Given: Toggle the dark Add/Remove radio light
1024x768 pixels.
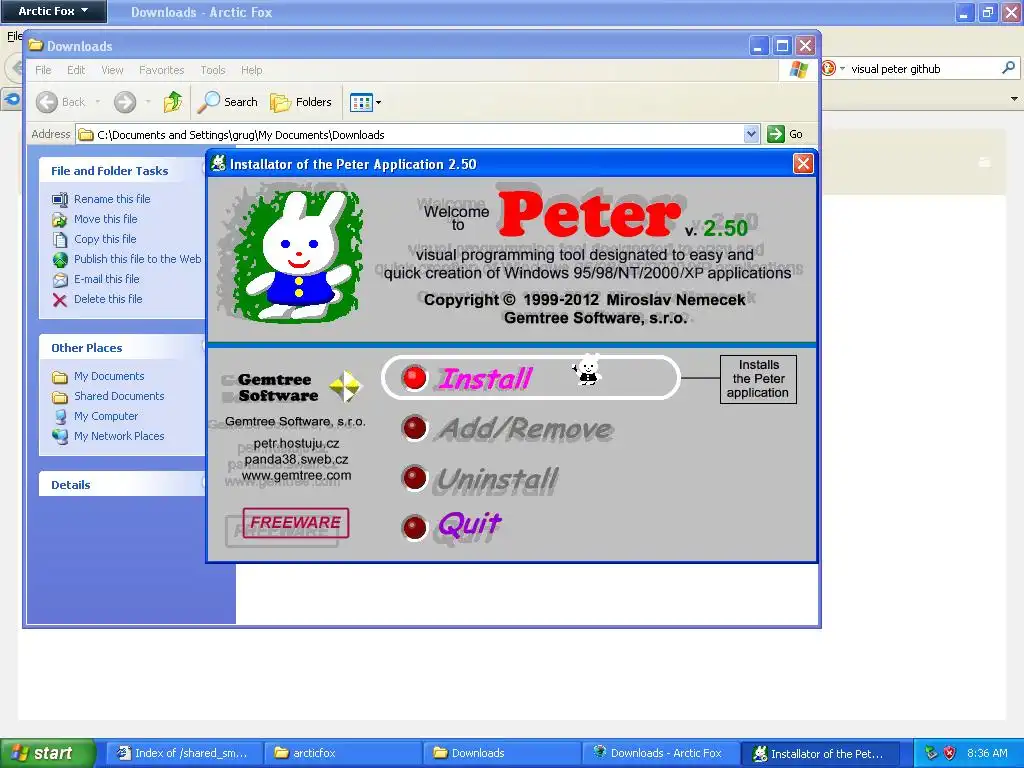Looking at the screenshot, I should tap(414, 428).
